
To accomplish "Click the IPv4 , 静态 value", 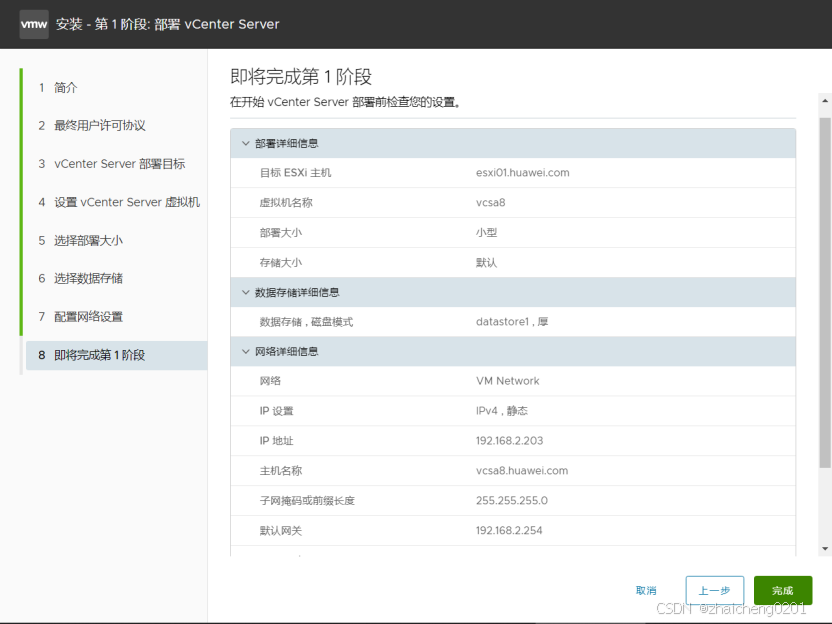I will (x=502, y=411).
